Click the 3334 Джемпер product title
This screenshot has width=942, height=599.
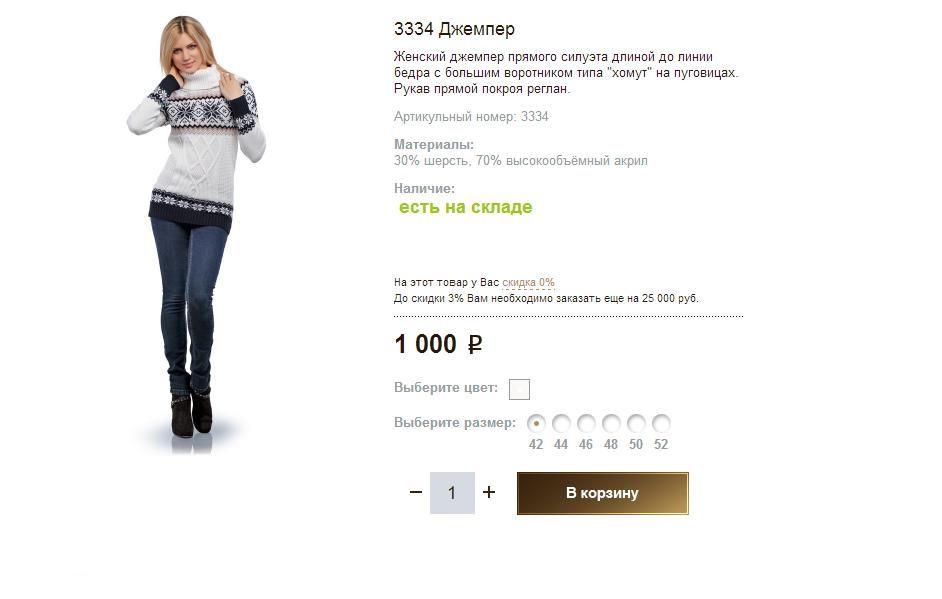coord(454,29)
